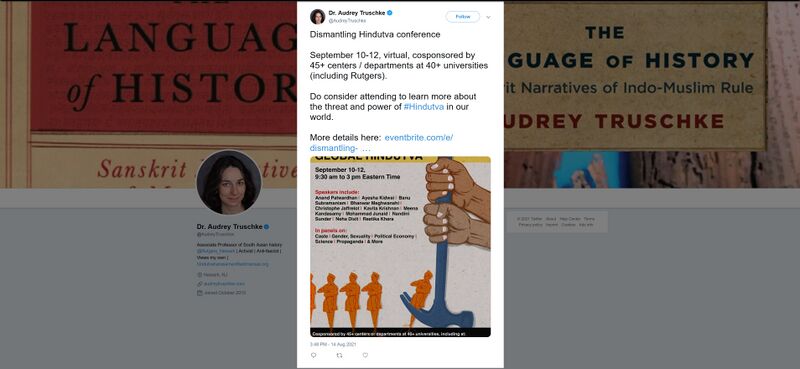The image size is (800, 369).
Task: Click the link icon in profile bio
Action: 199,284
